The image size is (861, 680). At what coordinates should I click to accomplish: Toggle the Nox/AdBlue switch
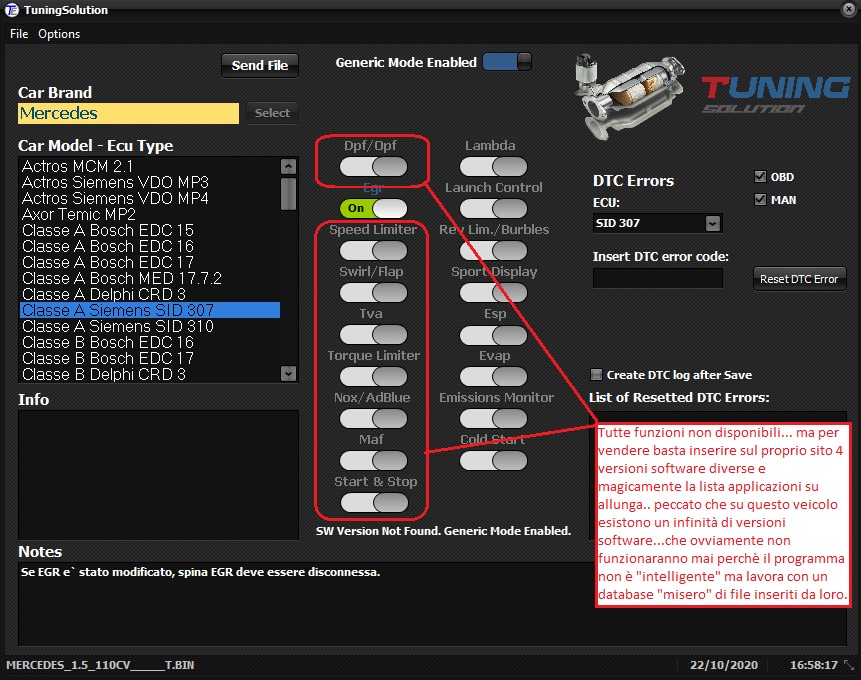coord(373,419)
